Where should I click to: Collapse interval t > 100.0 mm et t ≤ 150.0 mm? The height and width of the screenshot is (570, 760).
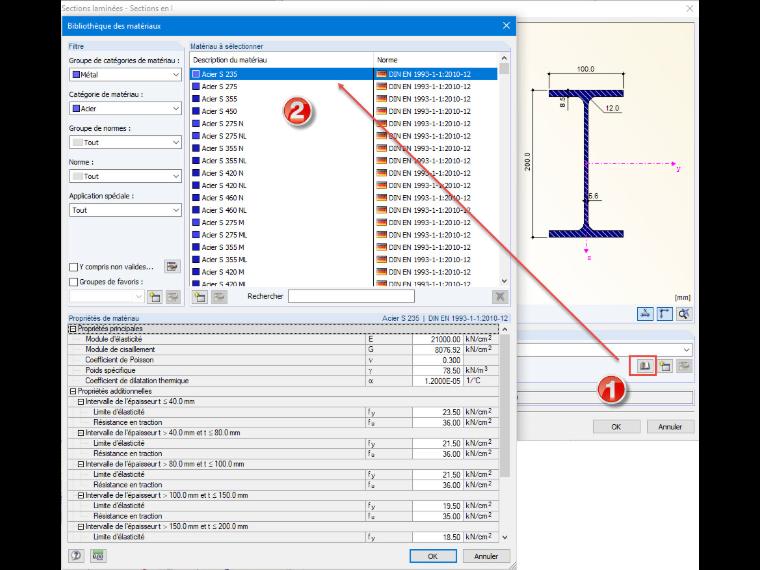click(x=81, y=495)
